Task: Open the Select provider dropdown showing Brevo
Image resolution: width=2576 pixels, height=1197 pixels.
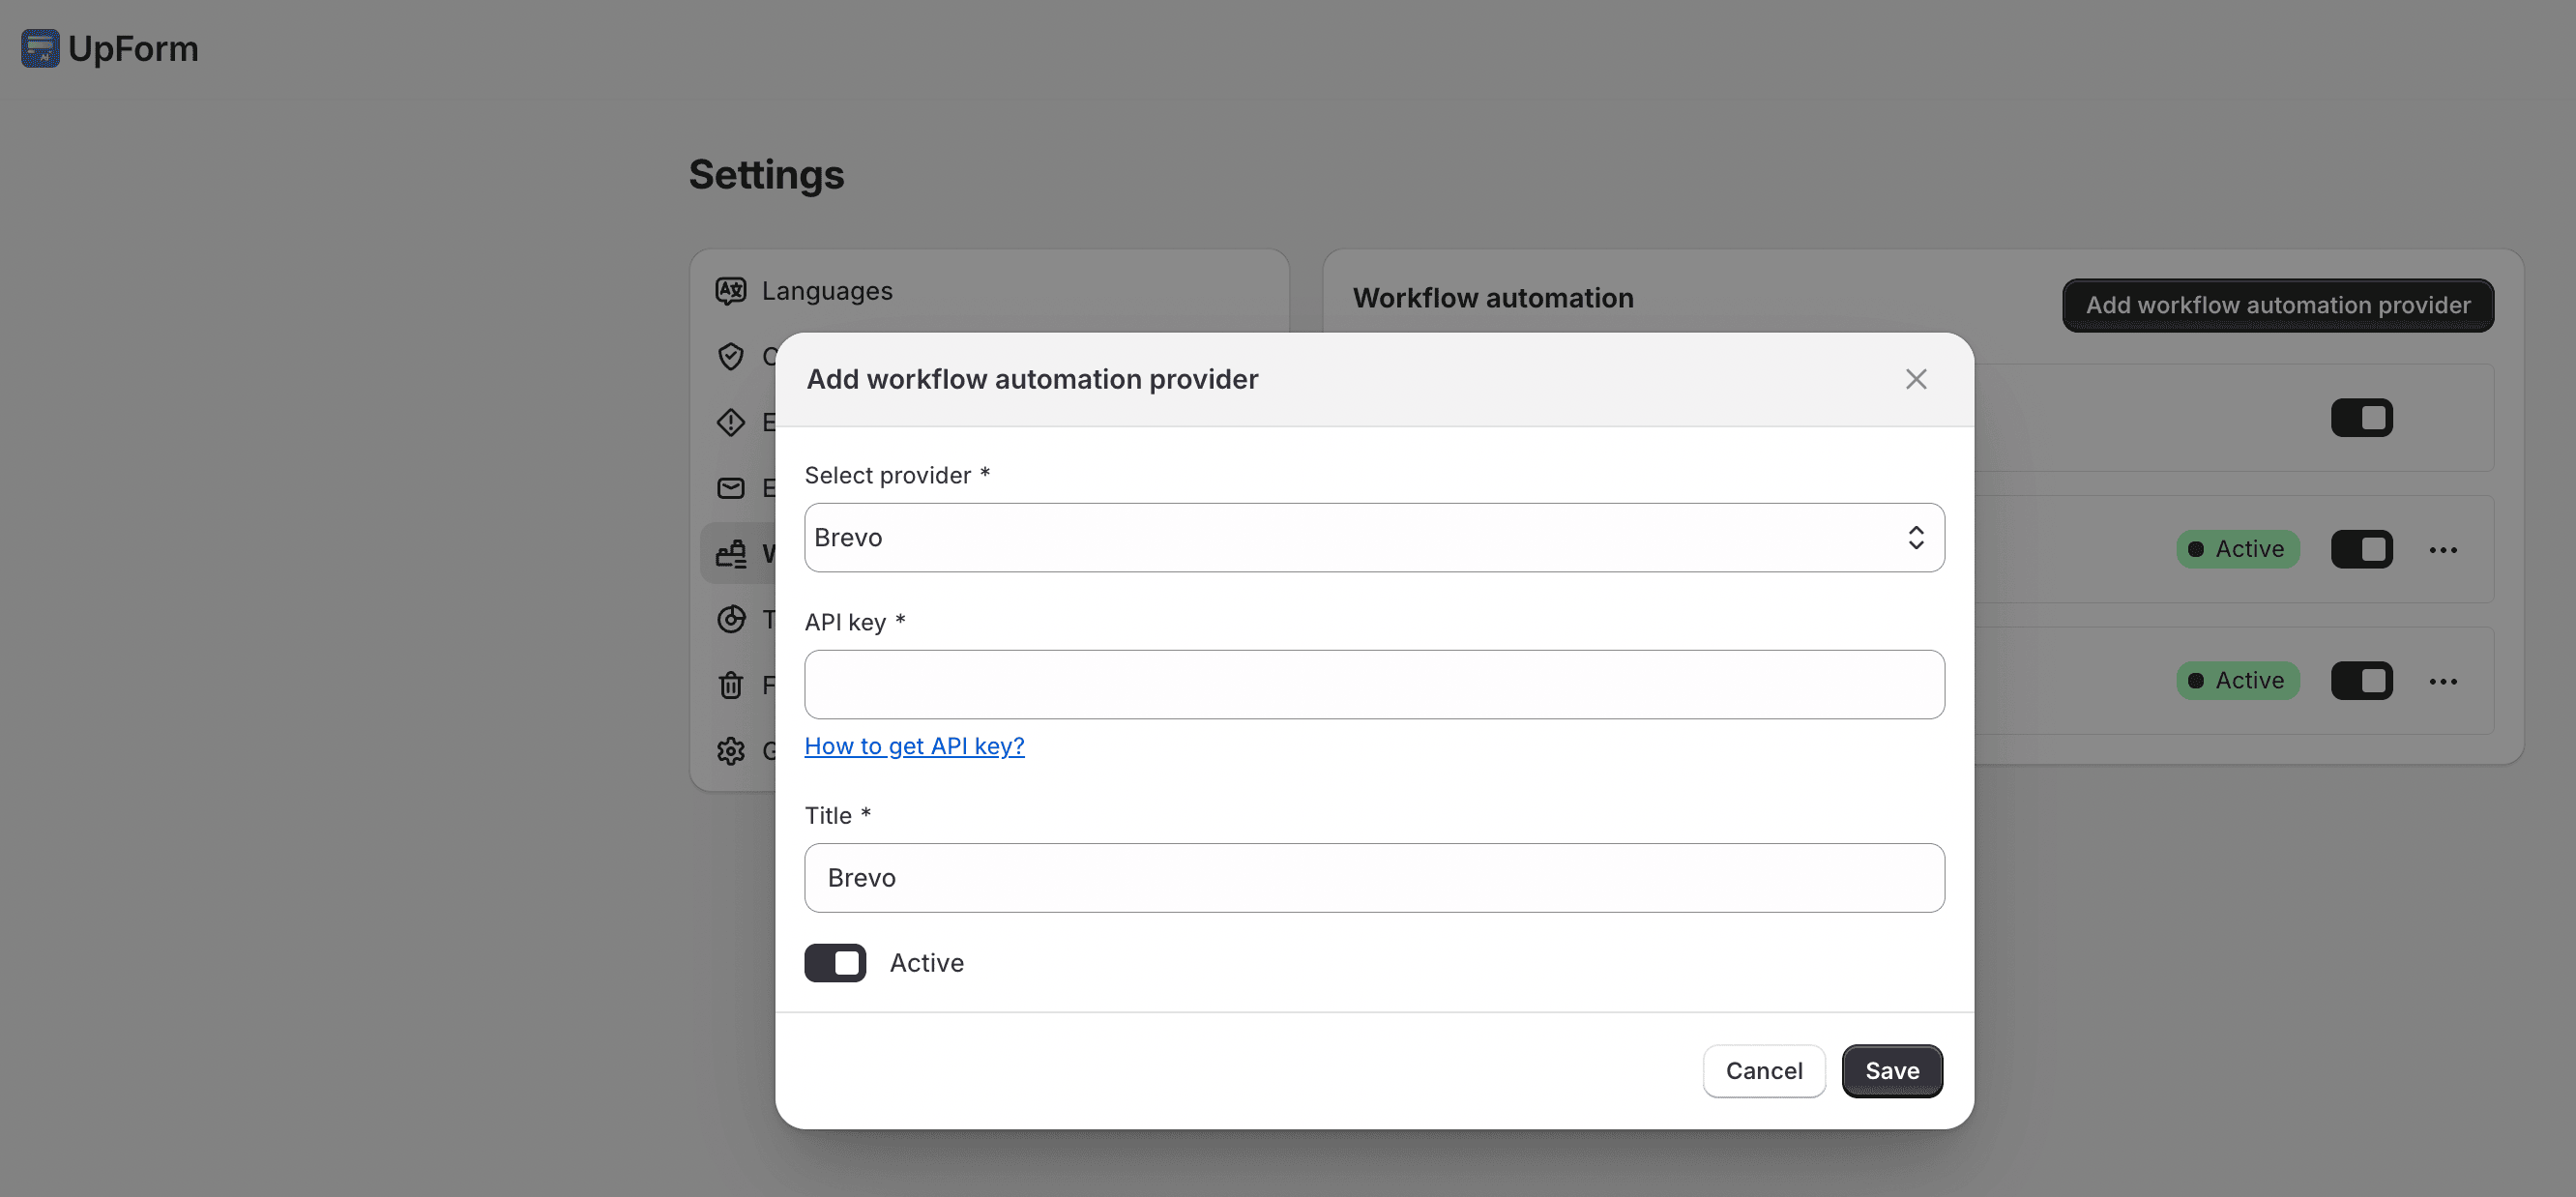Action: [x=1374, y=538]
